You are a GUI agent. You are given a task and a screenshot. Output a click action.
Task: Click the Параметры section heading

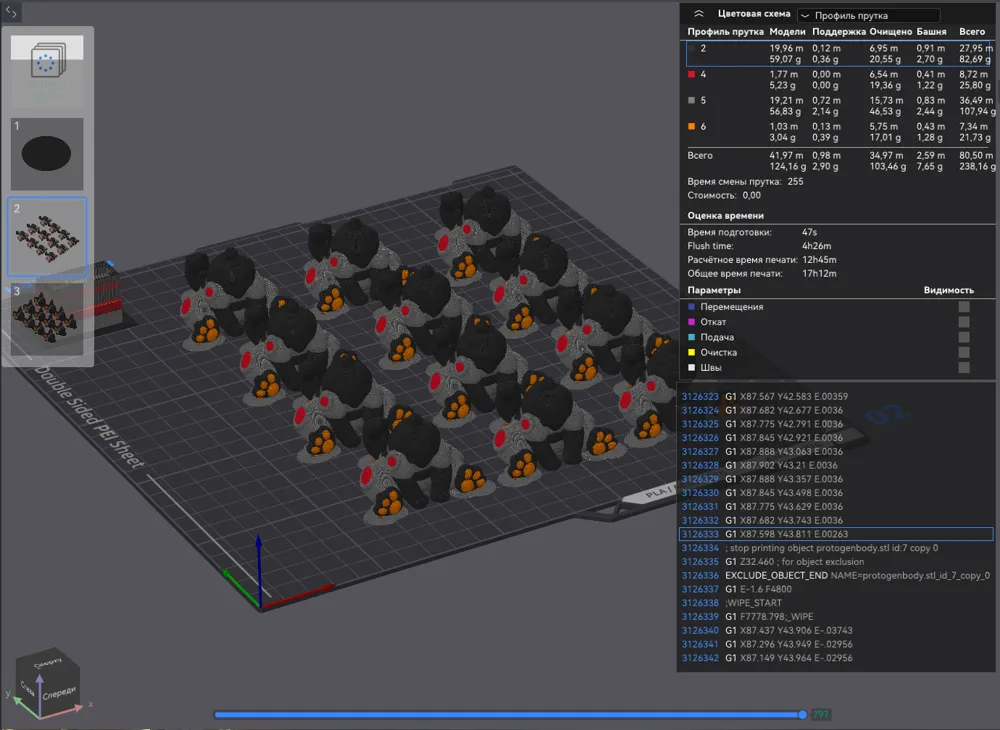pos(714,290)
